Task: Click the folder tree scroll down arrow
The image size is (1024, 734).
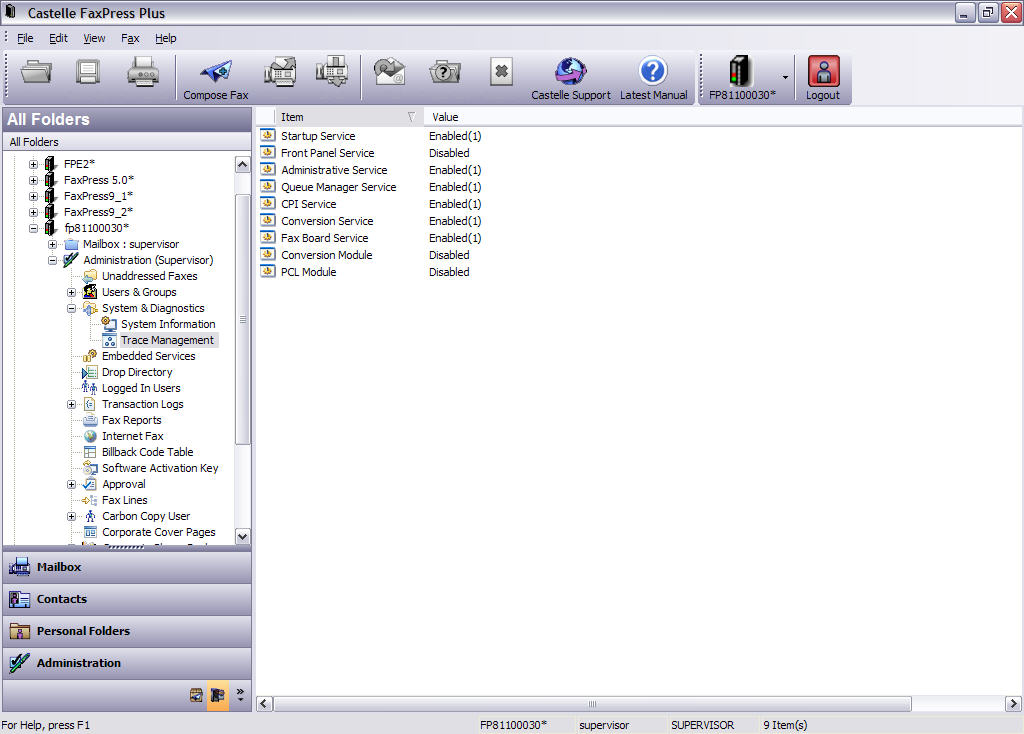Action: (x=242, y=536)
